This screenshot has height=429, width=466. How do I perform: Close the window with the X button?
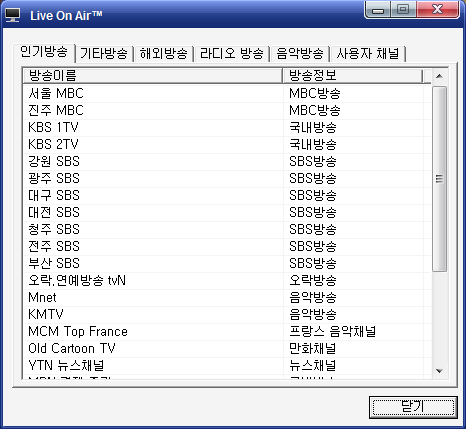point(438,9)
